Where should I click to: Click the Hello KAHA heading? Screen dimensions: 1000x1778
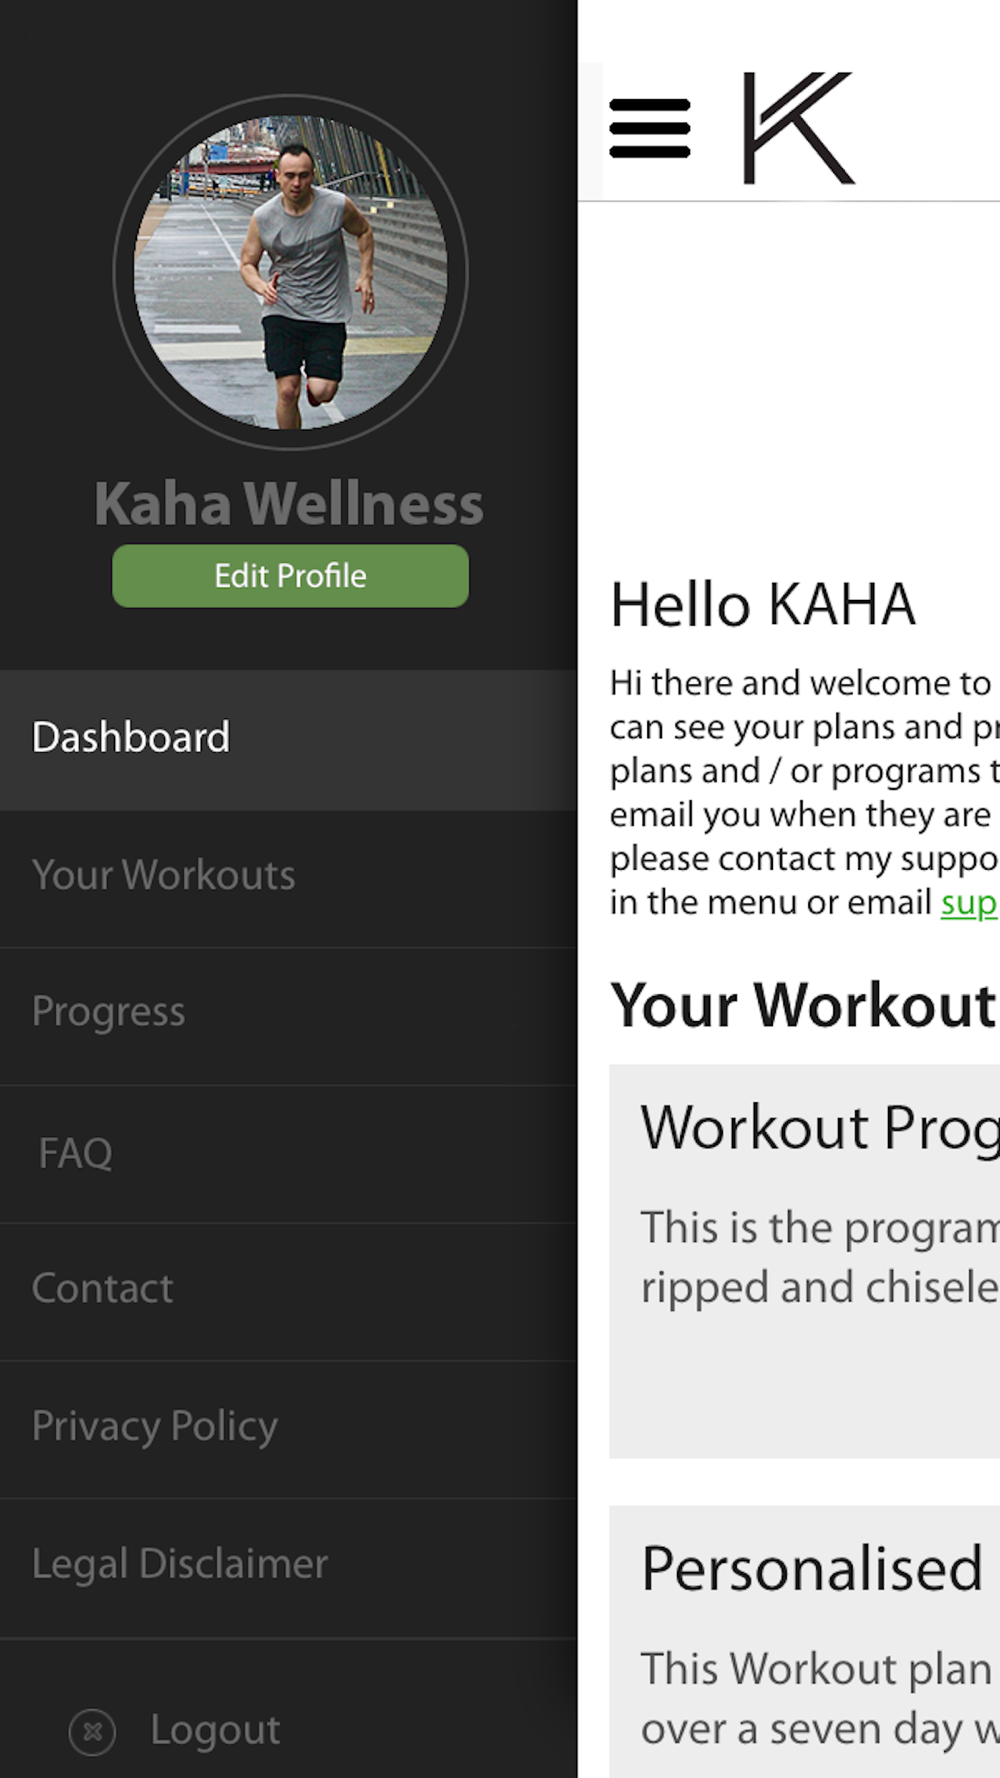tap(763, 605)
